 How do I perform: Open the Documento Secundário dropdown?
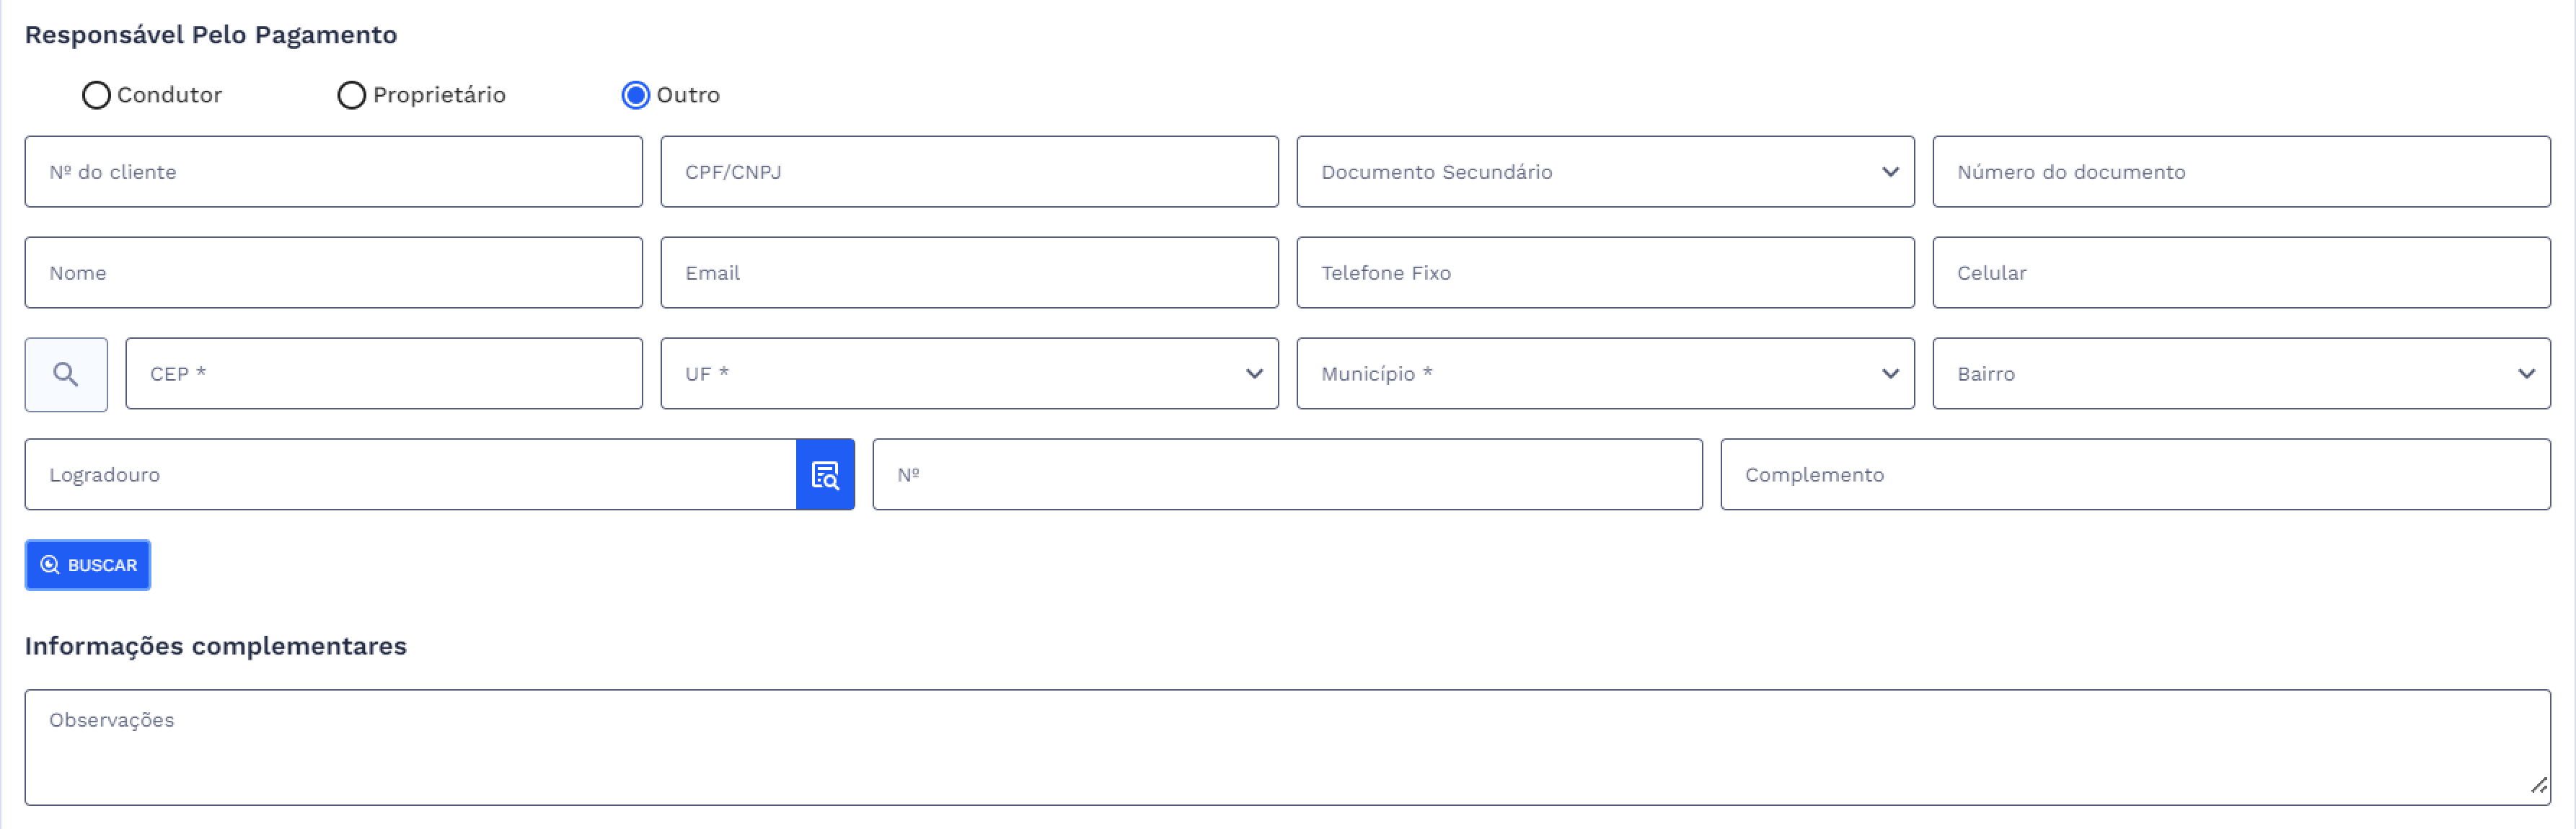[x=1604, y=172]
